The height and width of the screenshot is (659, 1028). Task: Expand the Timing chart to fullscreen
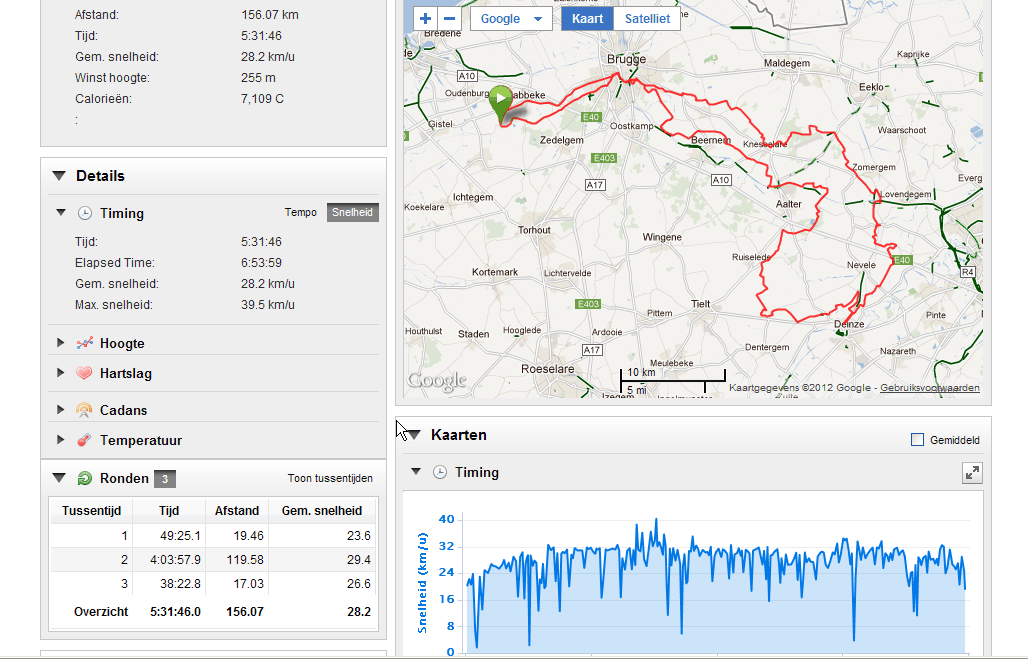(972, 473)
